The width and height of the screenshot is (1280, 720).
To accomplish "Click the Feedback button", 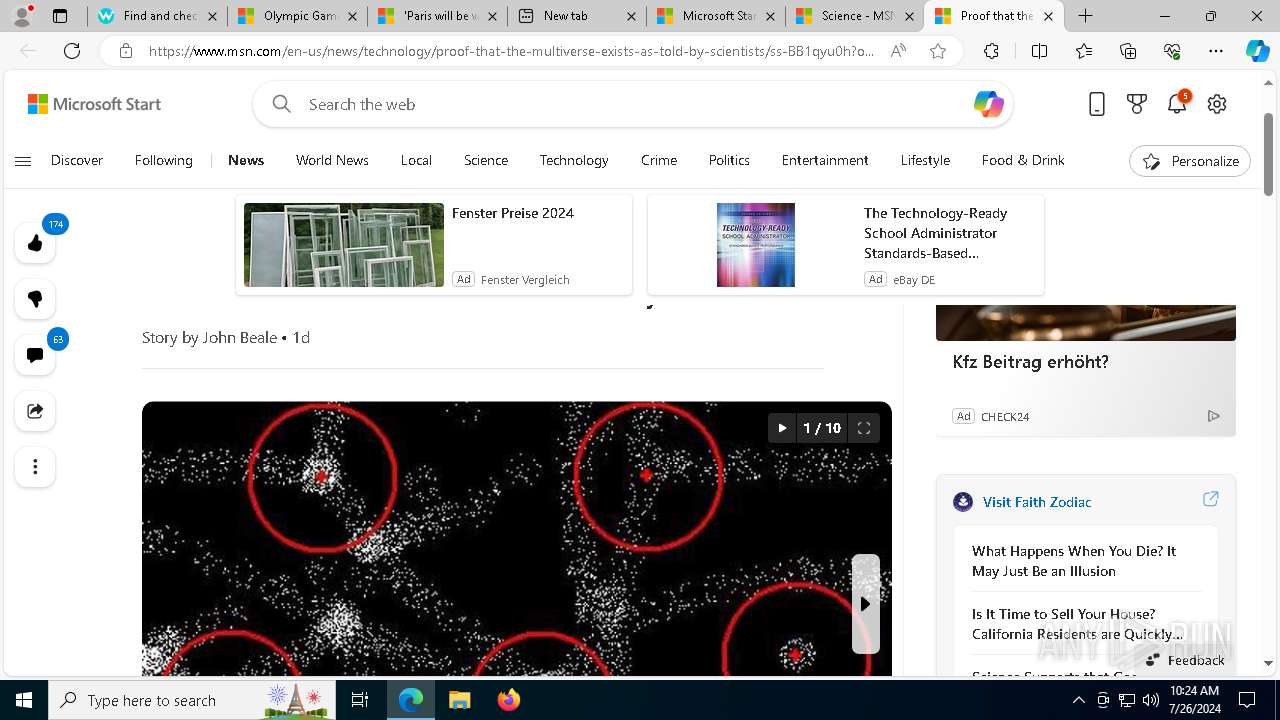I will [1185, 660].
